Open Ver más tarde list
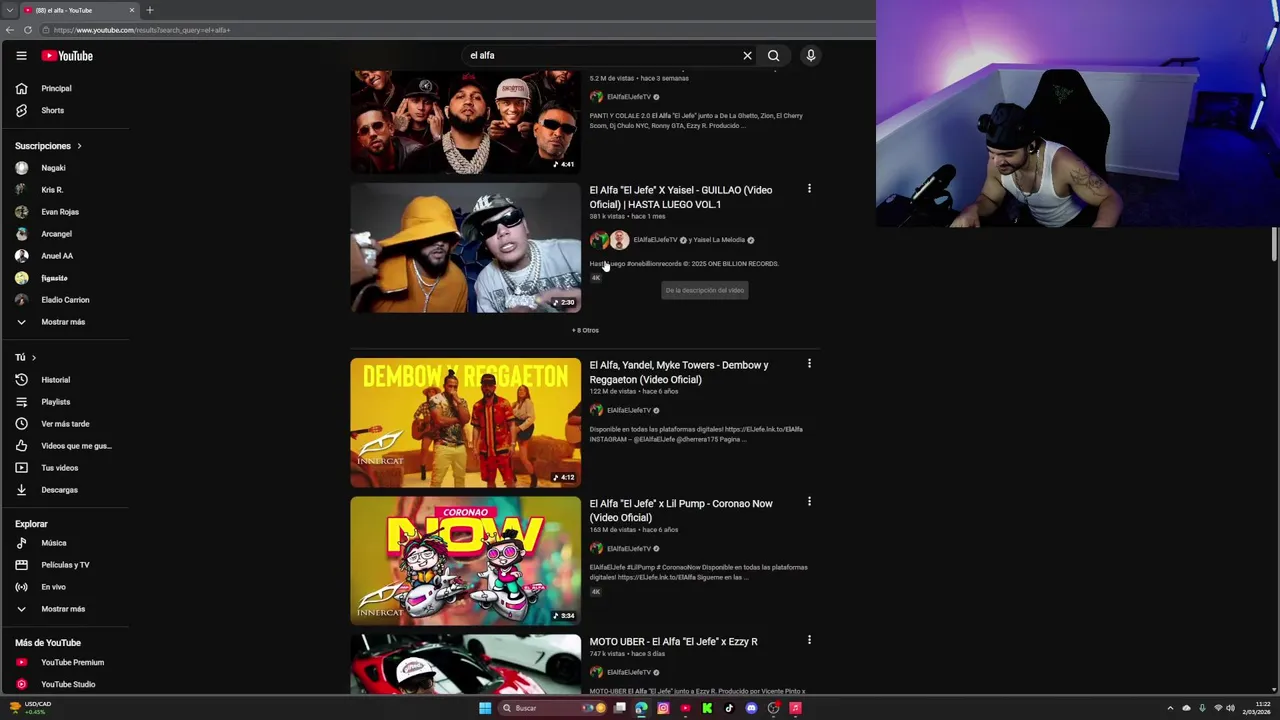This screenshot has height=720, width=1280. [x=65, y=424]
